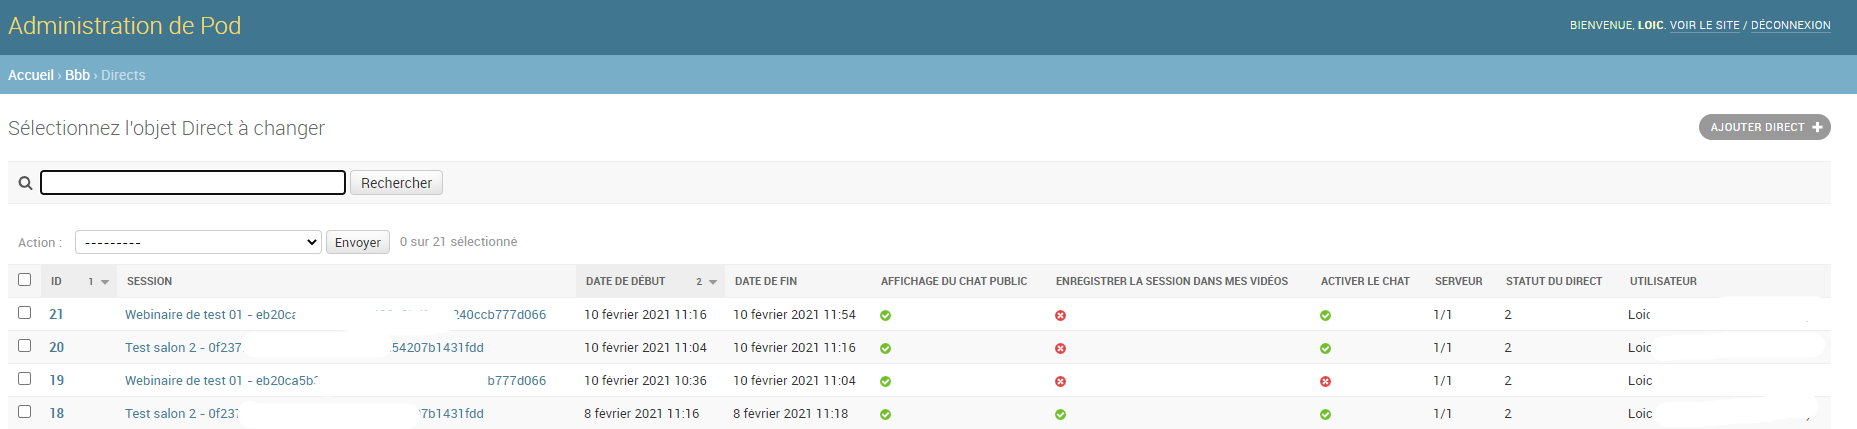
Task: Click red activate chat icon for row 19
Action: click(1325, 381)
